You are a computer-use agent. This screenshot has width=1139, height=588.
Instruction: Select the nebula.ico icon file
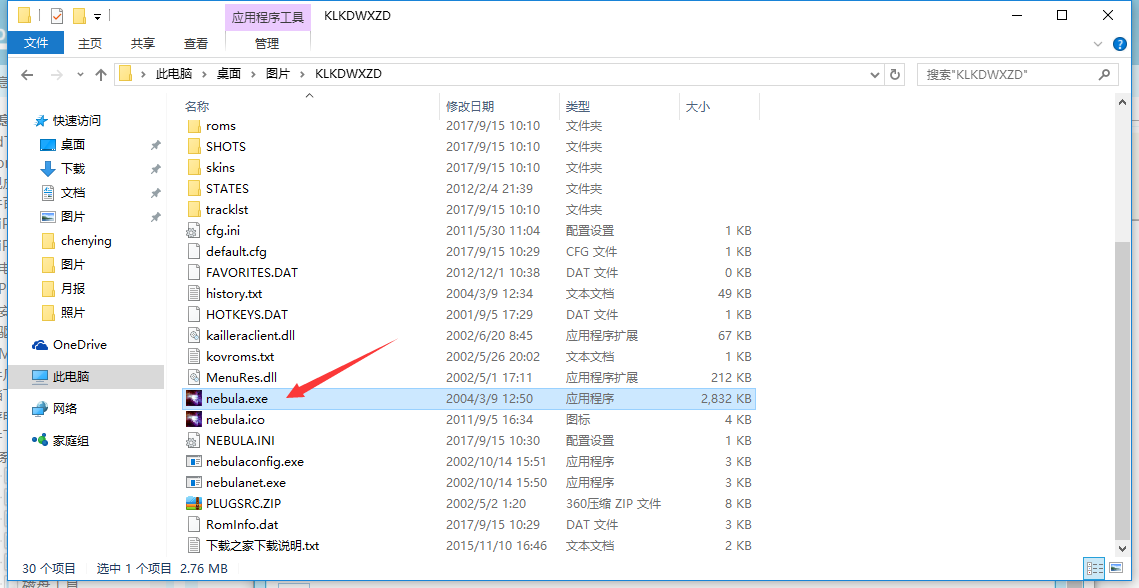(235, 419)
